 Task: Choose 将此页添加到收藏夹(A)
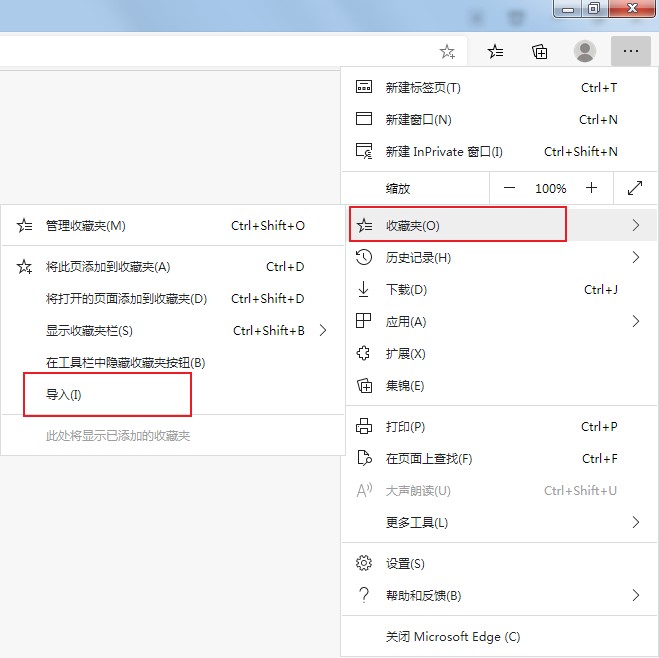pyautogui.click(x=173, y=266)
